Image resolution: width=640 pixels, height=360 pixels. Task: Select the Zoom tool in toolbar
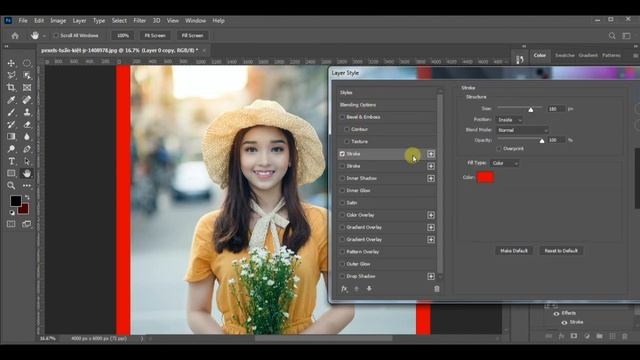tap(11, 186)
